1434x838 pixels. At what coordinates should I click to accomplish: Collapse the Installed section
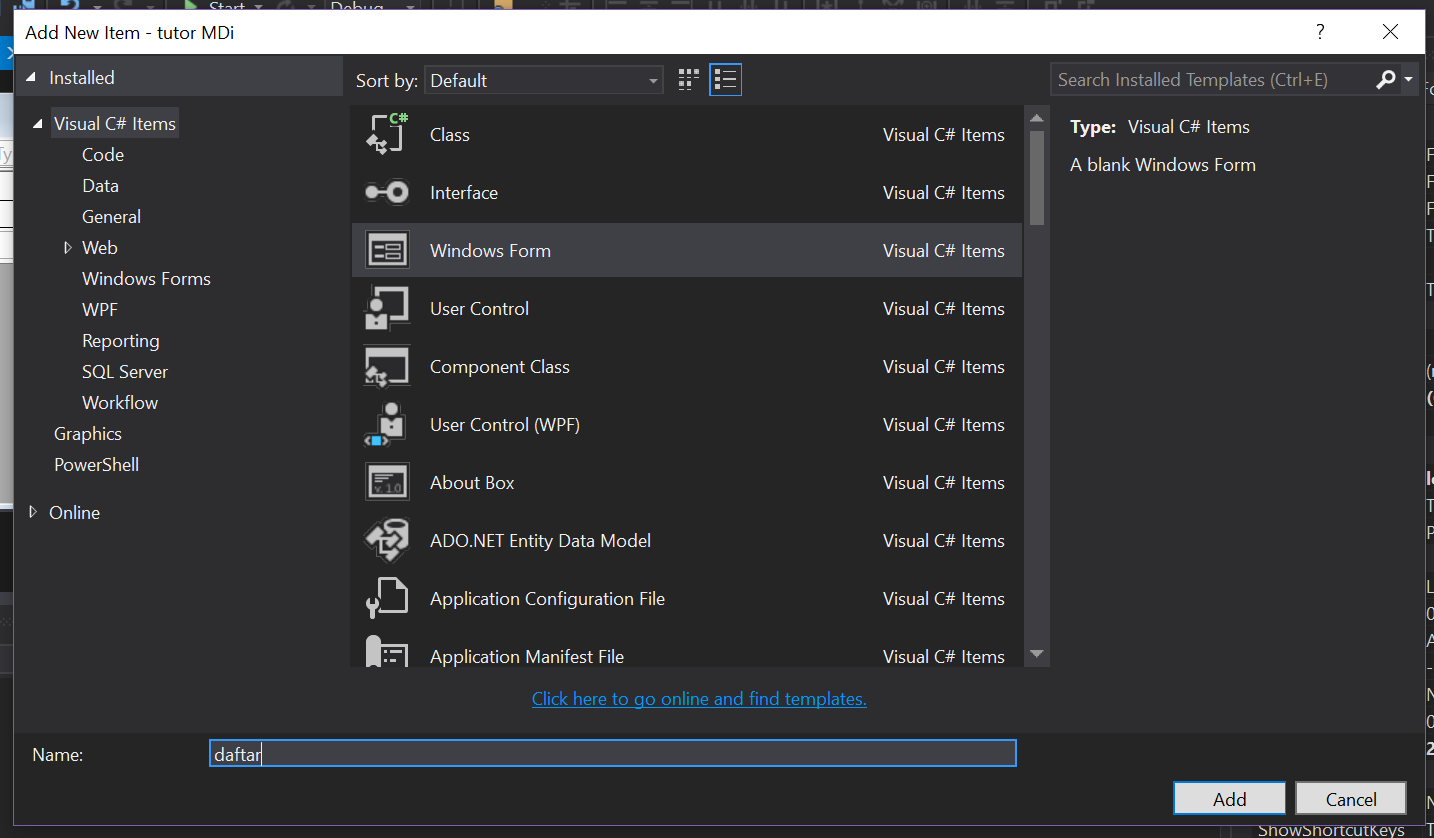click(x=31, y=77)
